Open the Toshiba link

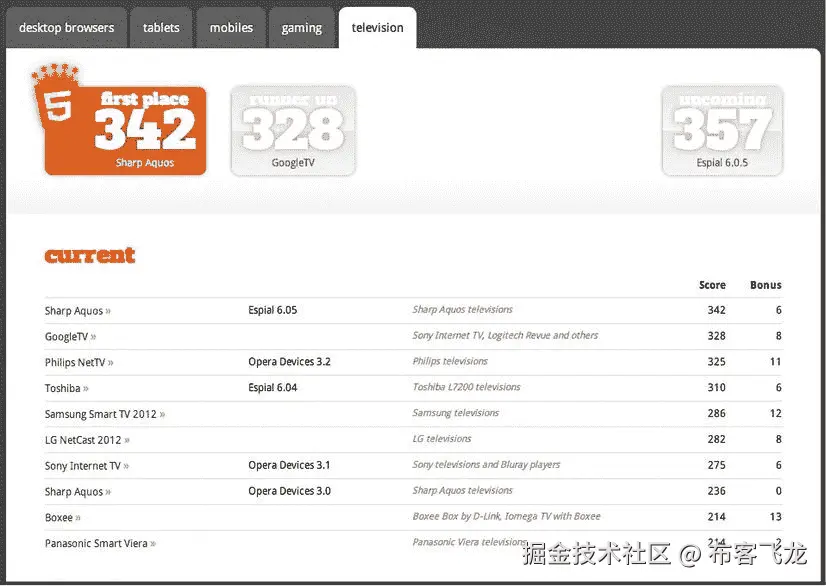point(67,388)
